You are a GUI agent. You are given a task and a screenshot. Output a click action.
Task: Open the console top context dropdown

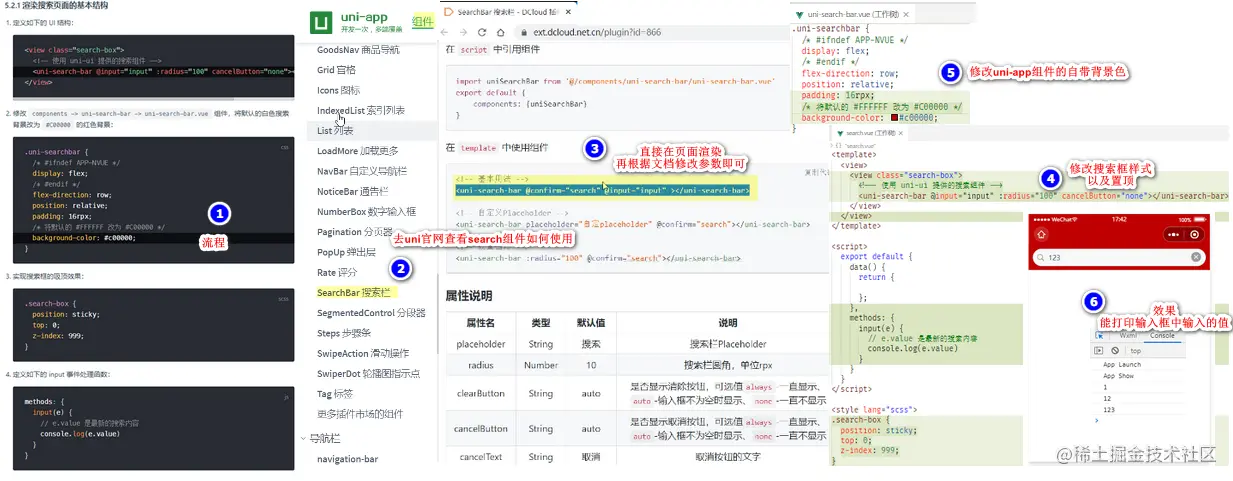pyautogui.click(x=1136, y=350)
